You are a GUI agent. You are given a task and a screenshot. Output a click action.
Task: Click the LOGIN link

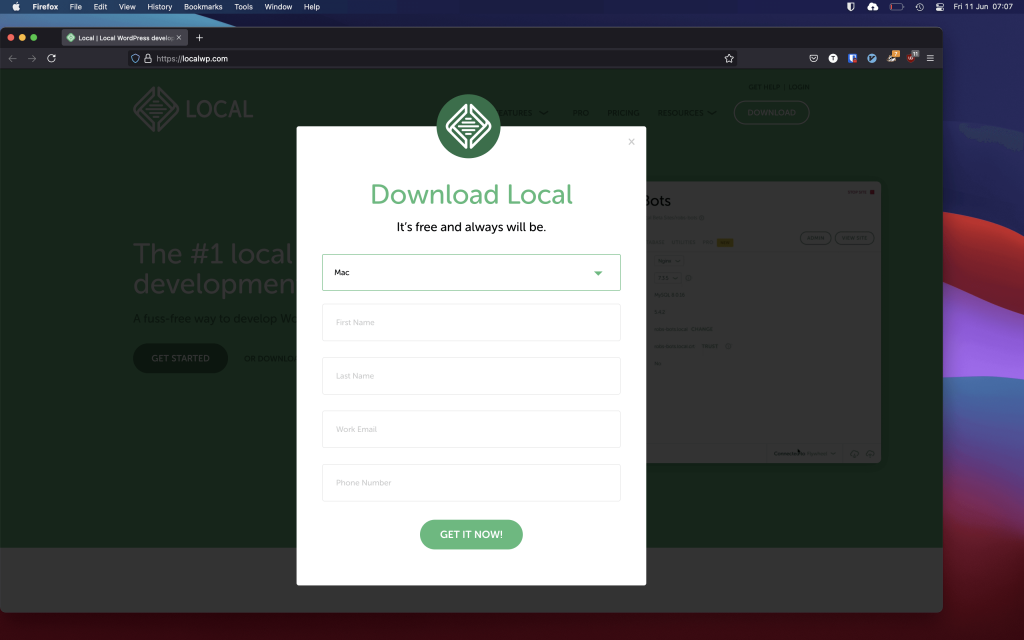pos(798,87)
